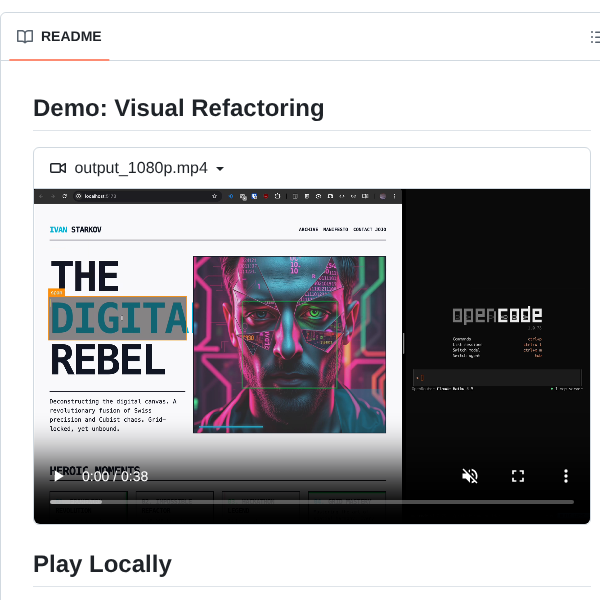Click the output_1080p.mp4 filename label
This screenshot has width=600, height=600.
tap(141, 168)
